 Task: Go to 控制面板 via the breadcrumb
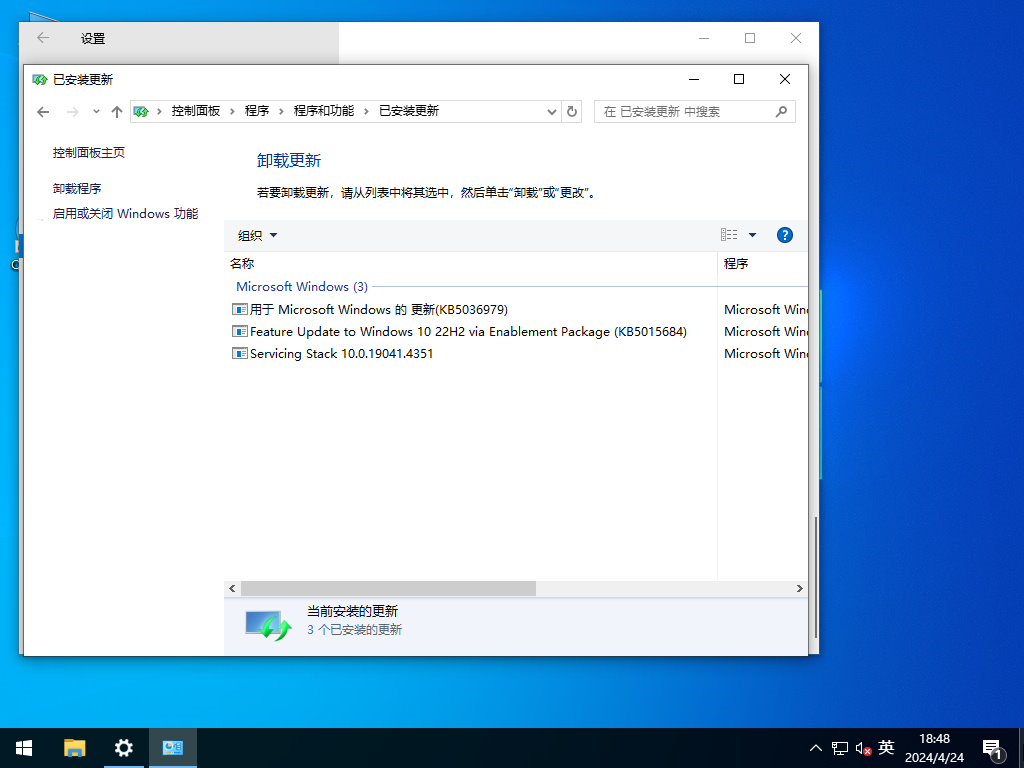pos(195,111)
